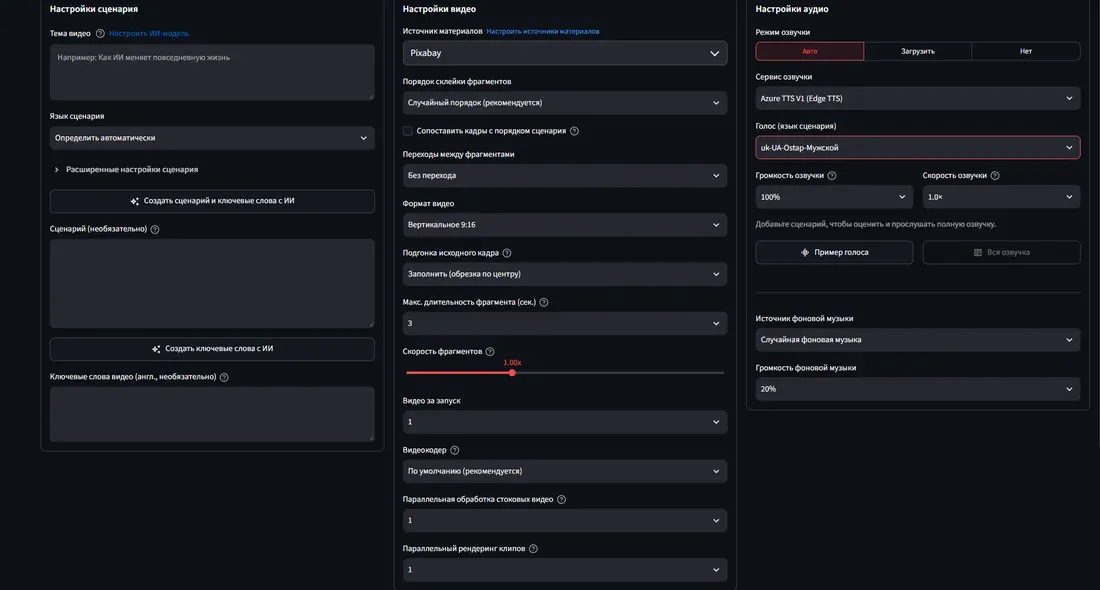Open help icon next to Тема видео
This screenshot has height=590, width=1100.
coord(100,34)
